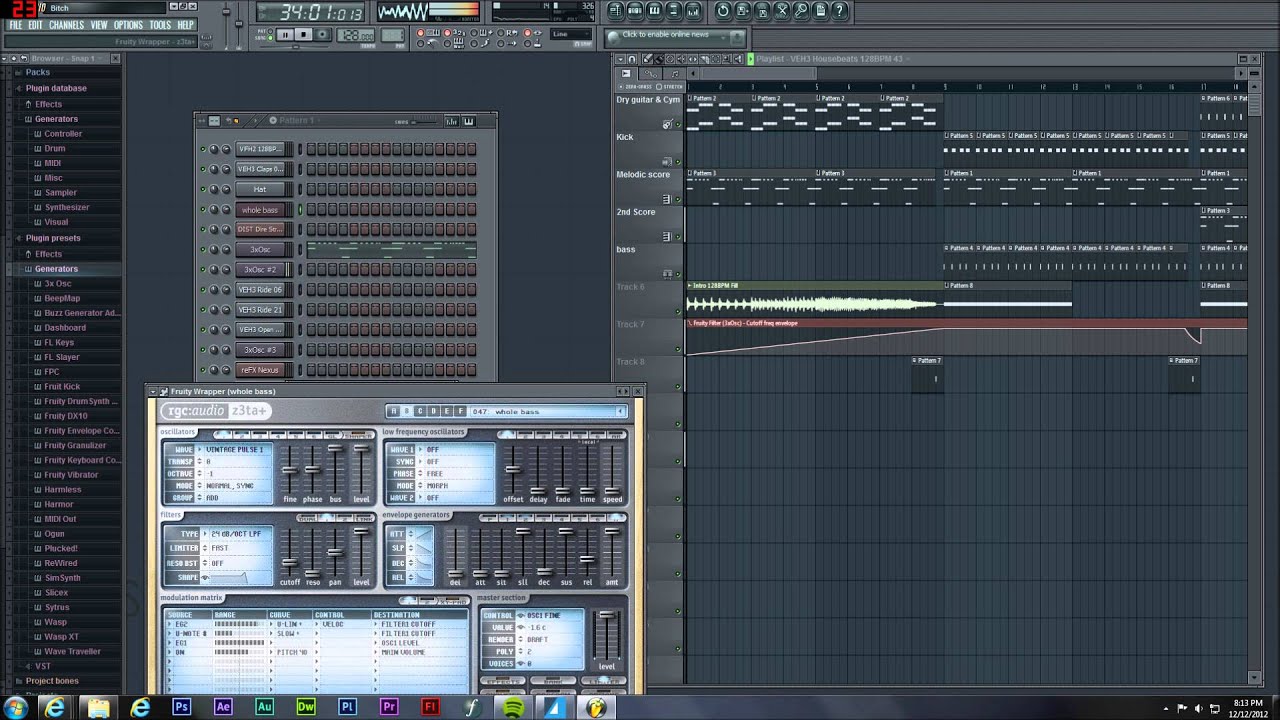Click the Melodic score track icon

coord(667,199)
